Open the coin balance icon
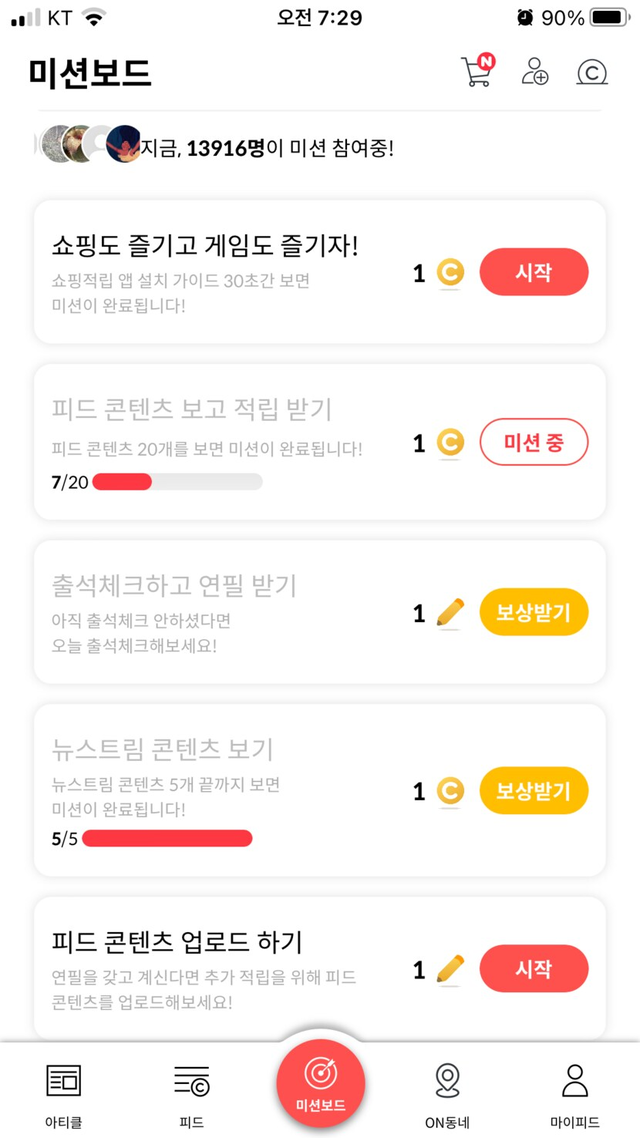The image size is (640, 1138). tap(592, 72)
